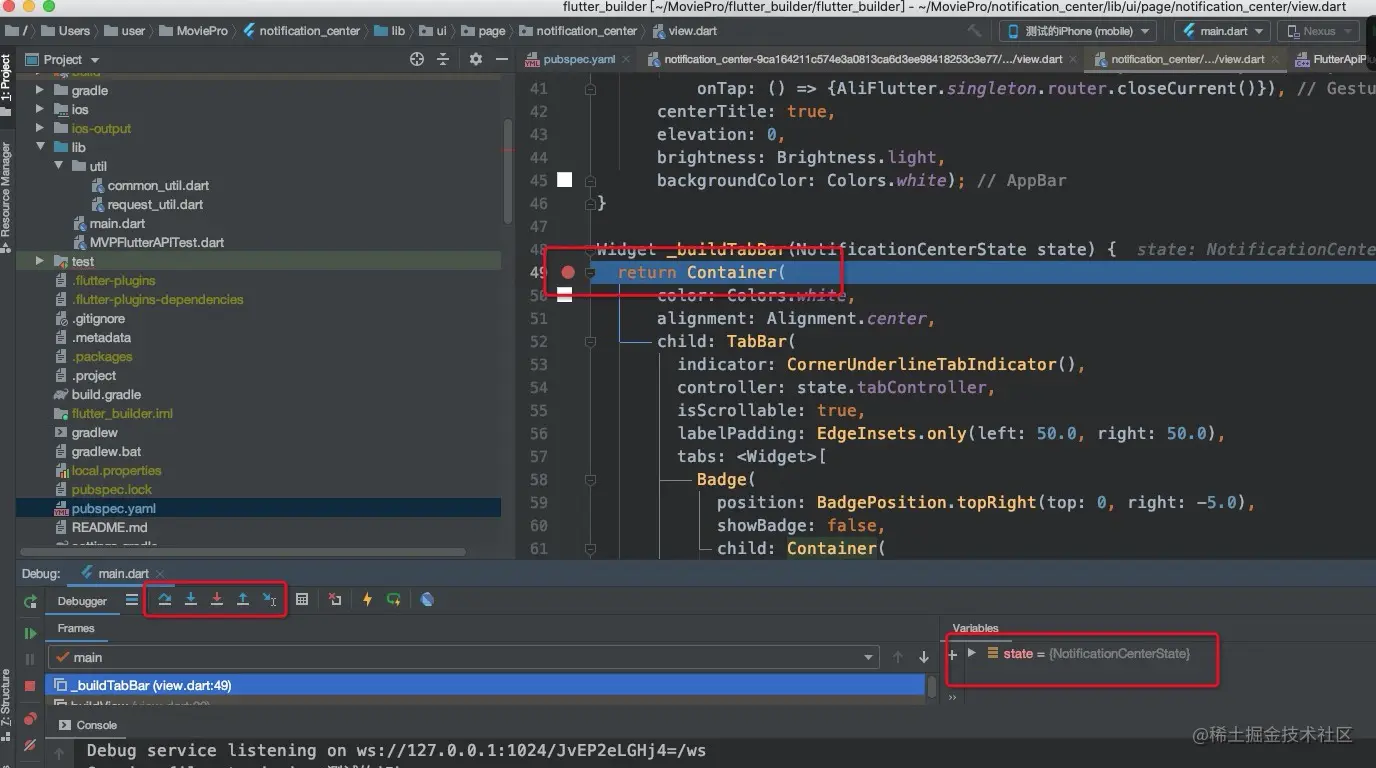Screen dimensions: 1376x768
Task: Expand the ios-output folder
Action: point(40,128)
